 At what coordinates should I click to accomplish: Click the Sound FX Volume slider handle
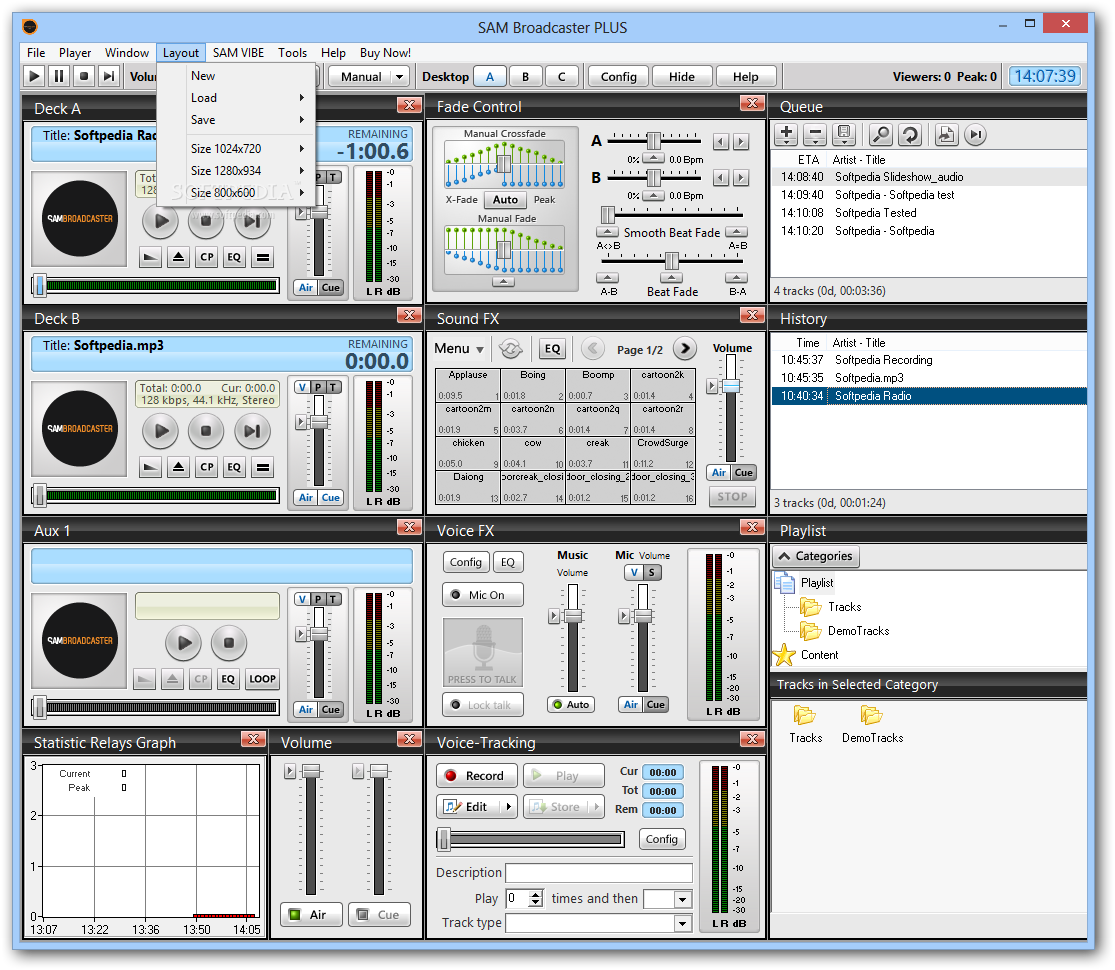[731, 386]
